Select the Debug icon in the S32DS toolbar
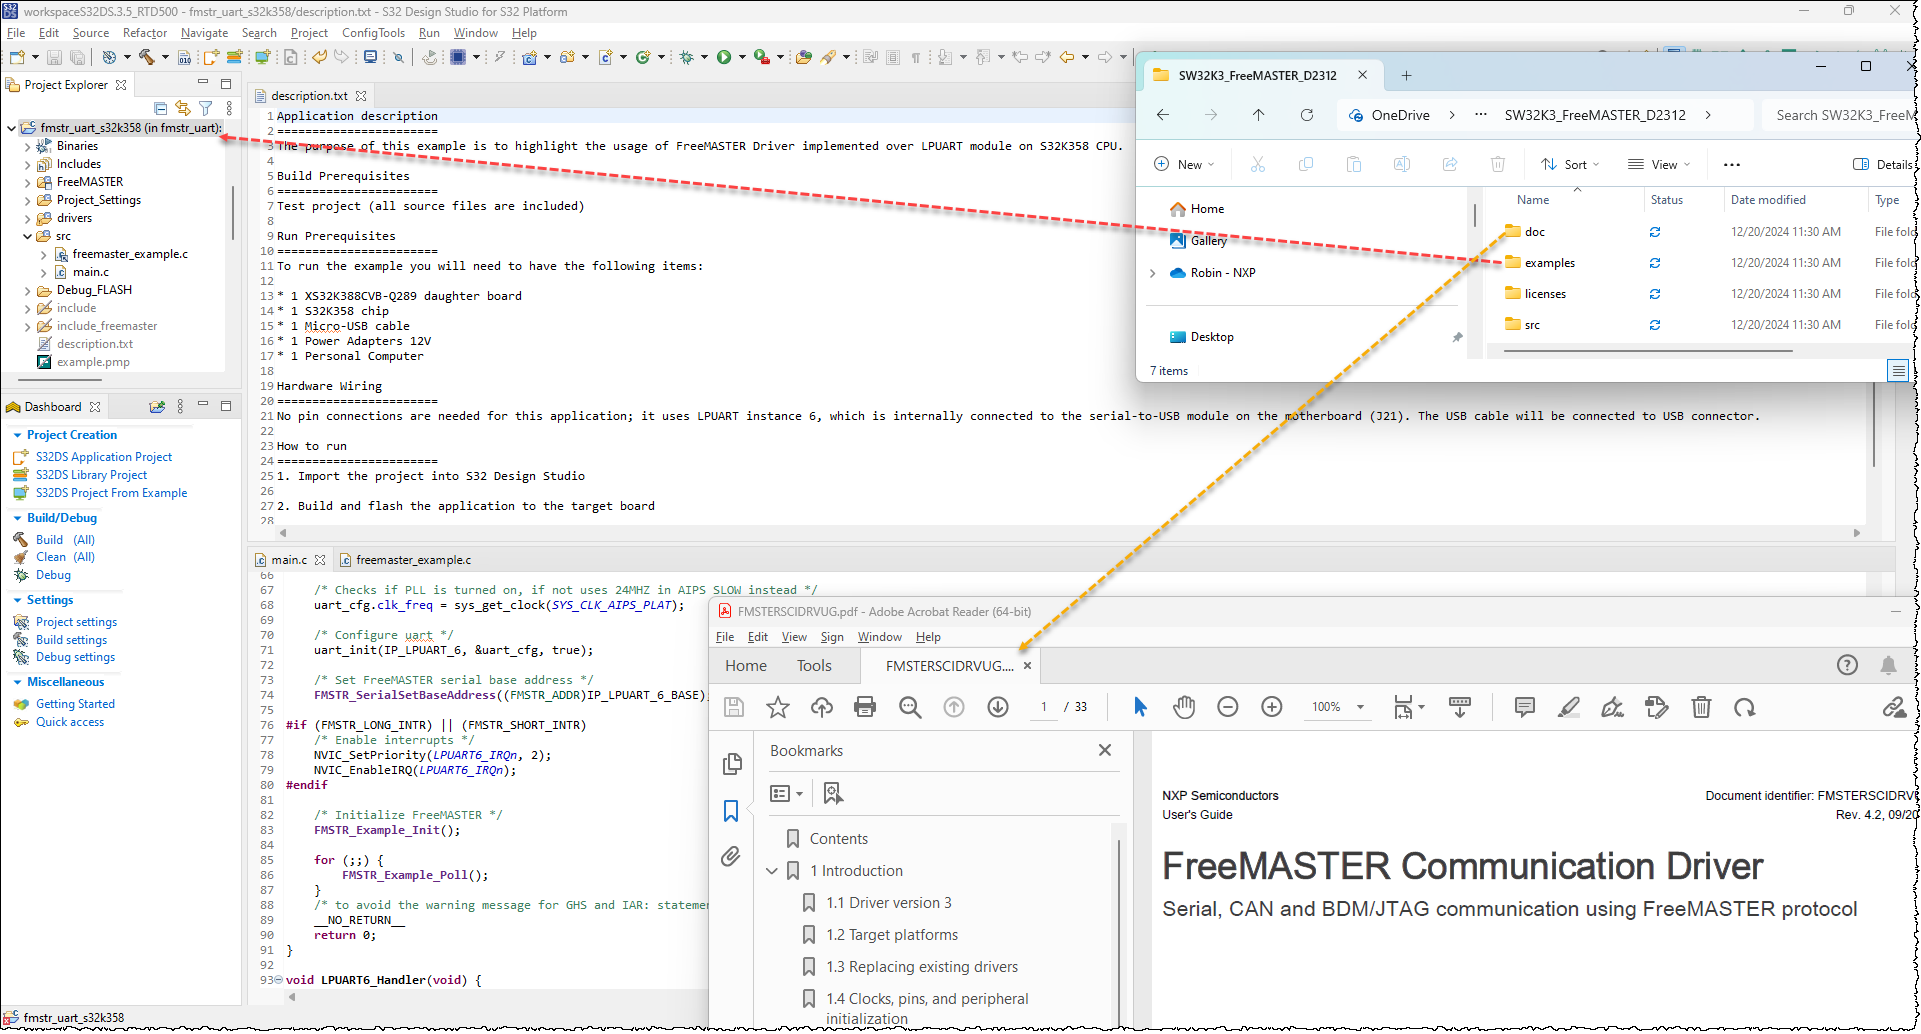 click(687, 57)
